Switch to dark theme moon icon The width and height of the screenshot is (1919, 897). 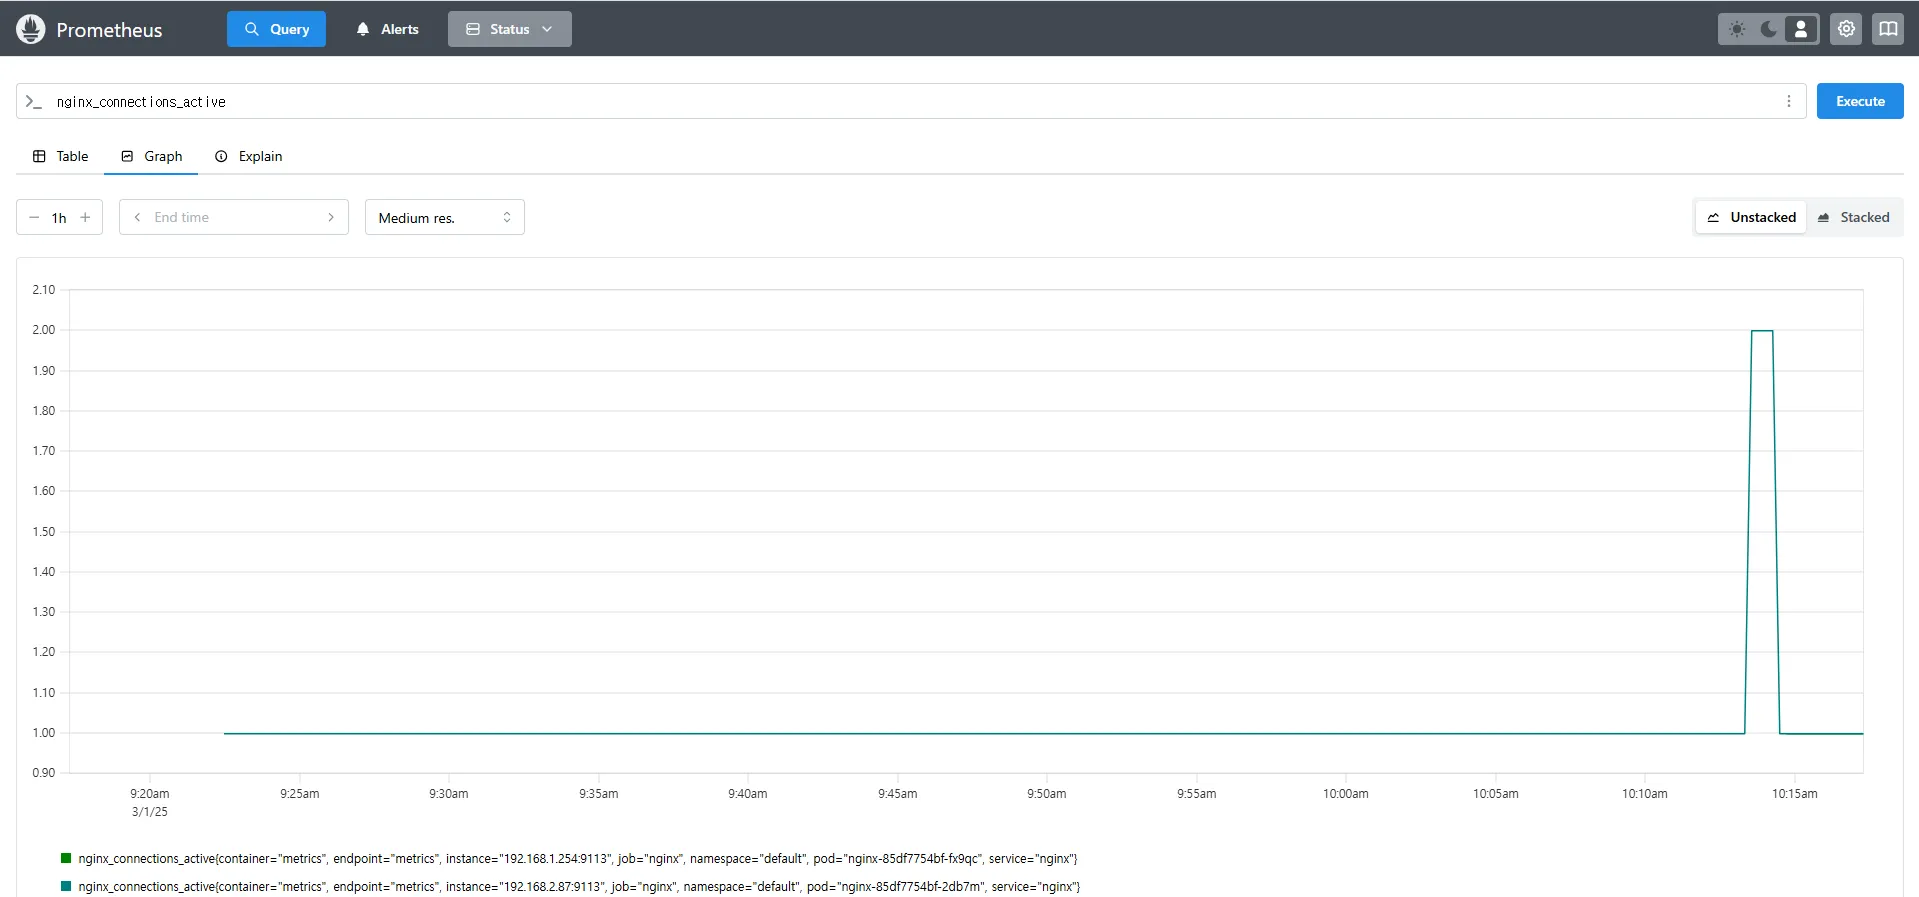click(1768, 29)
